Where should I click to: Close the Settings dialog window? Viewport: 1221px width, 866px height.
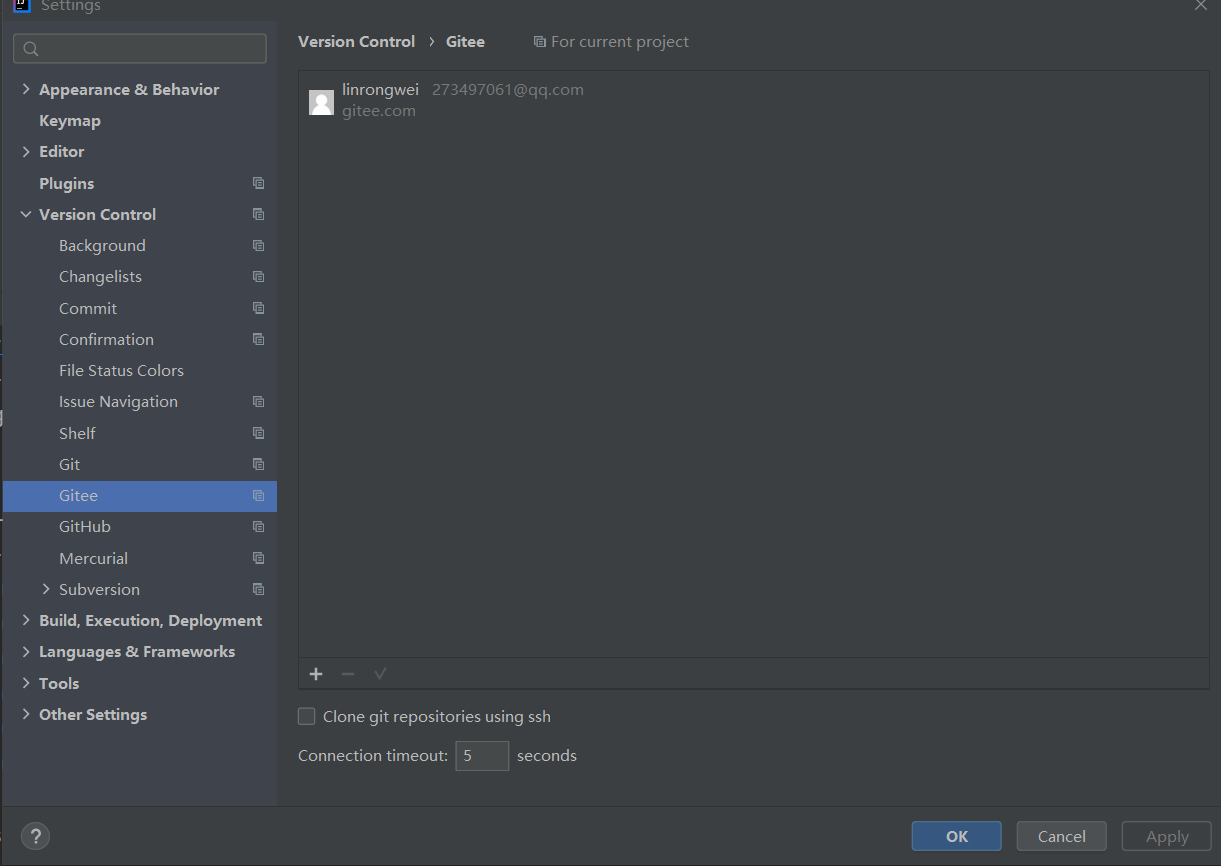coord(1201,5)
